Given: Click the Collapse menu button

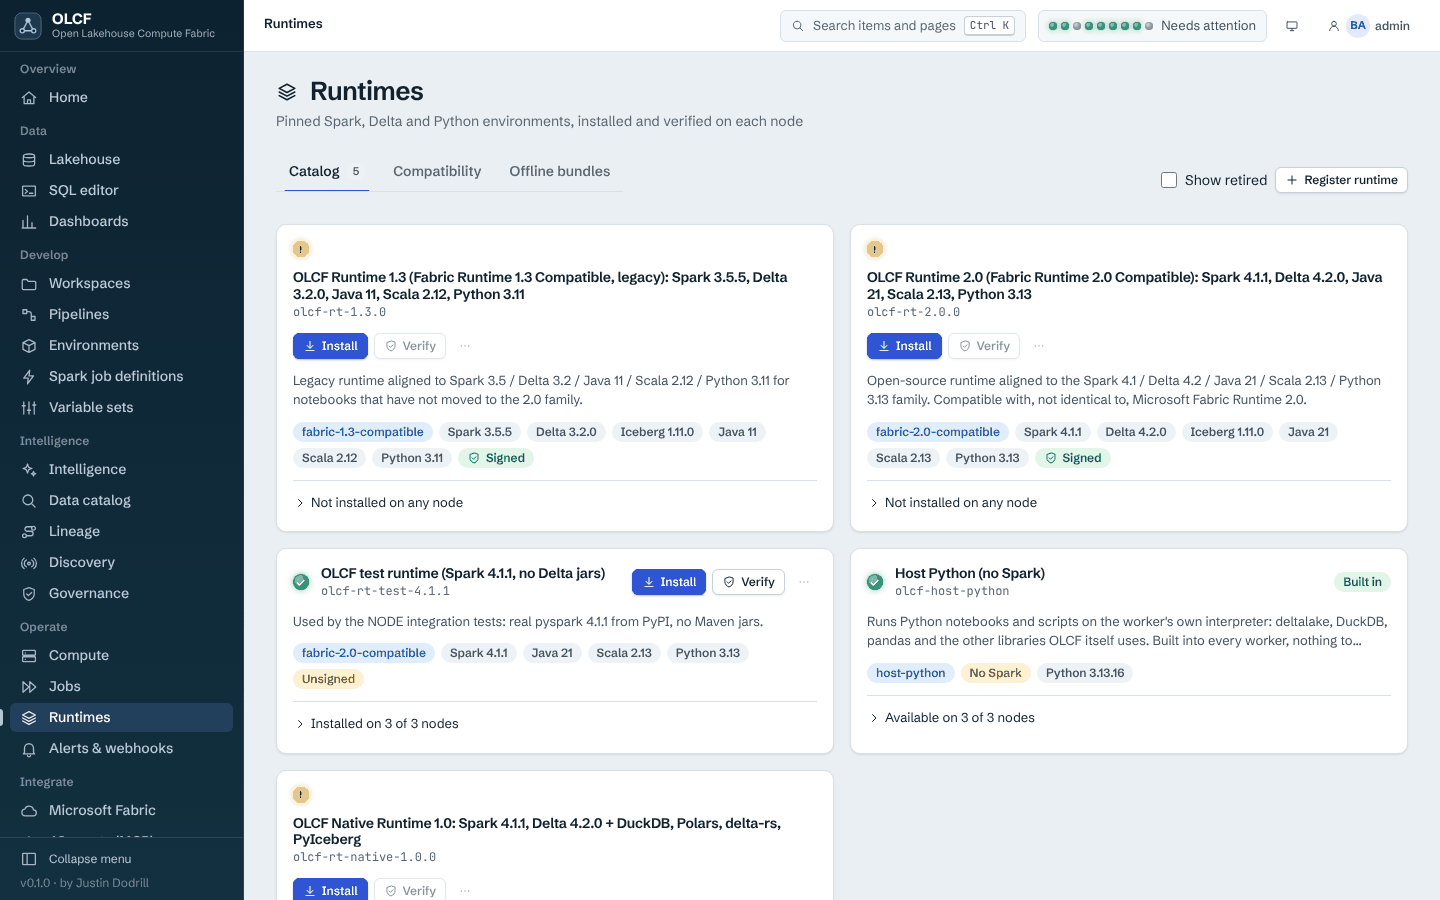Looking at the screenshot, I should tap(121, 859).
